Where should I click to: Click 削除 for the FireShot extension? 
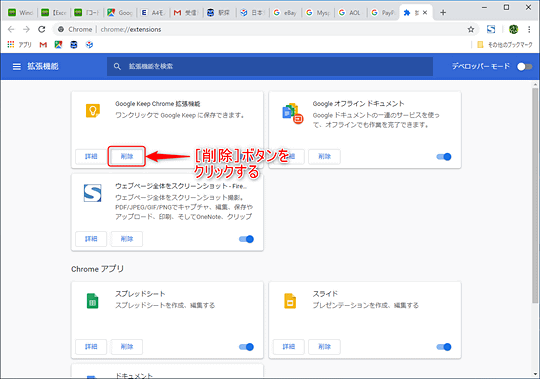pos(127,239)
